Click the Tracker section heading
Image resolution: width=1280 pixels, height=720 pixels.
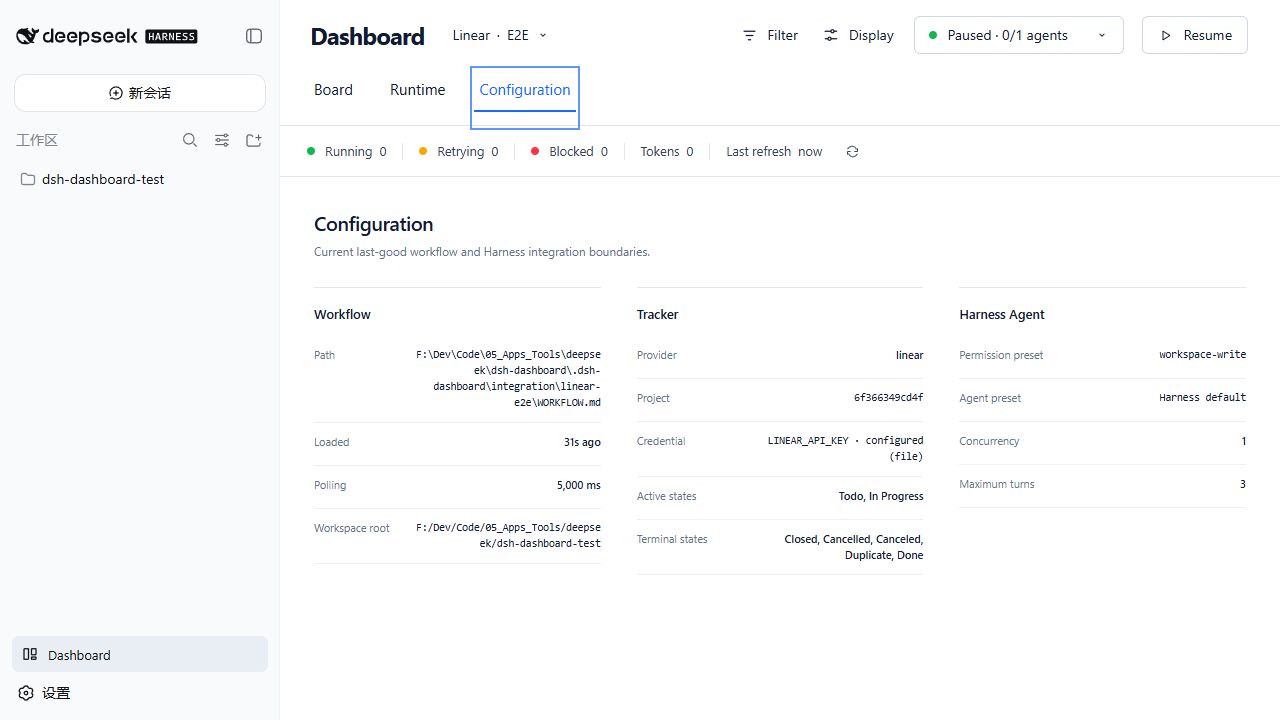(658, 314)
